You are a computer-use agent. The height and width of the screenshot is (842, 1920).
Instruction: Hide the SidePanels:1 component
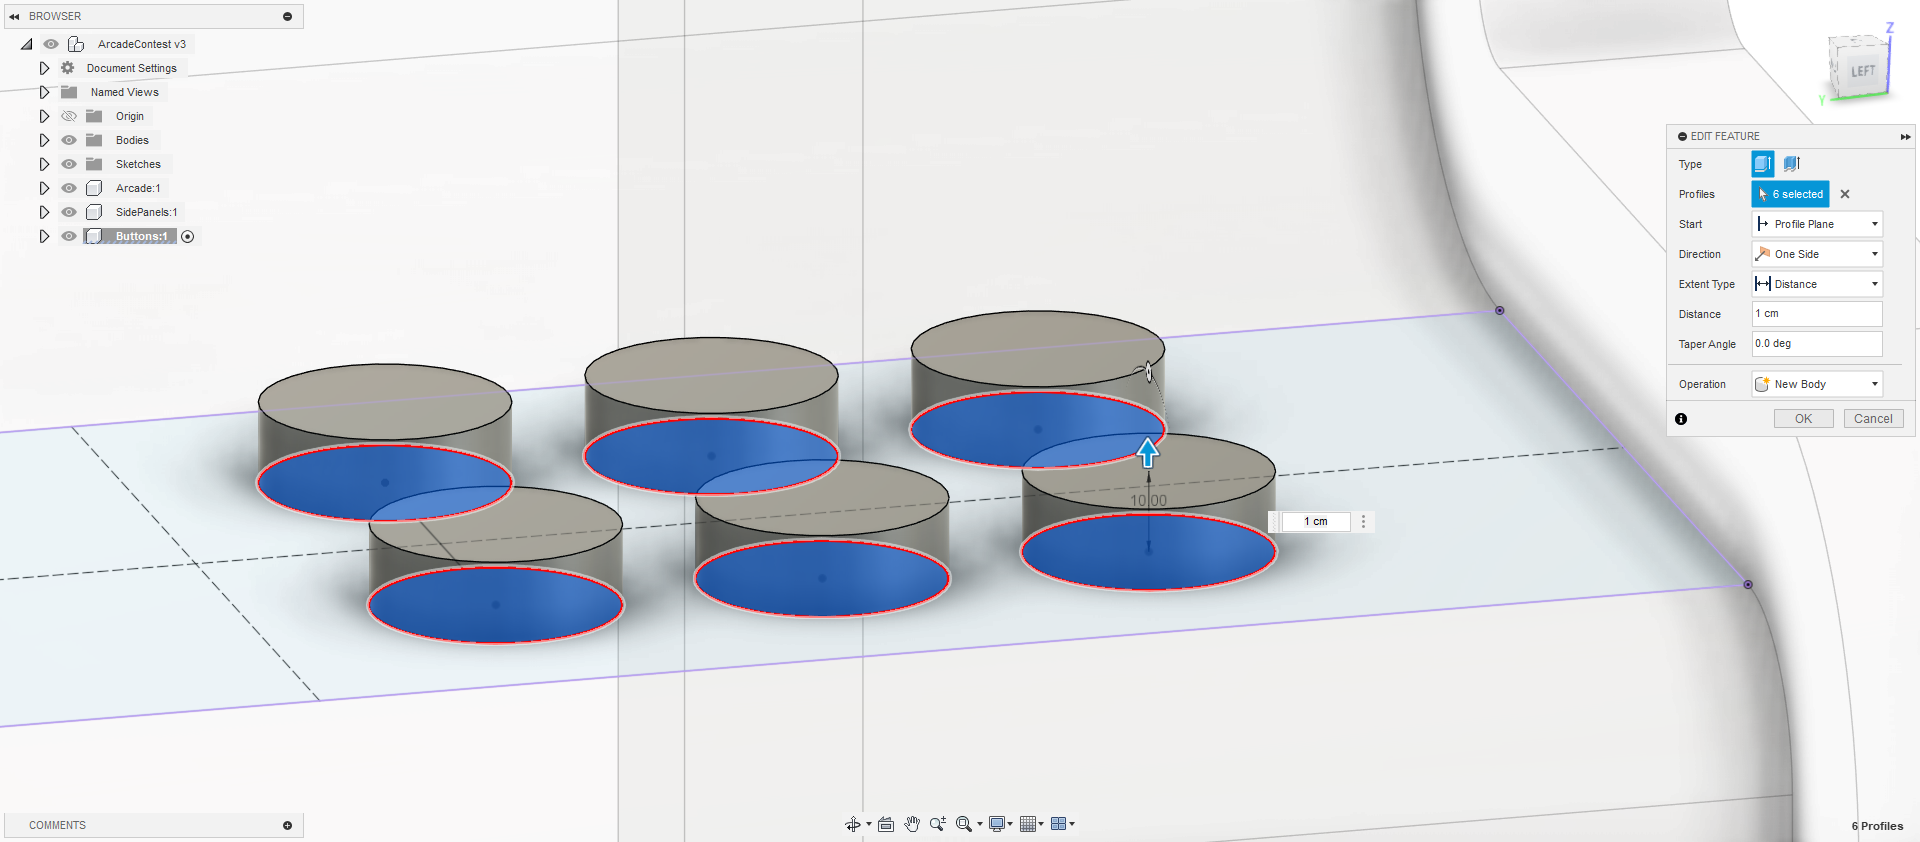69,212
